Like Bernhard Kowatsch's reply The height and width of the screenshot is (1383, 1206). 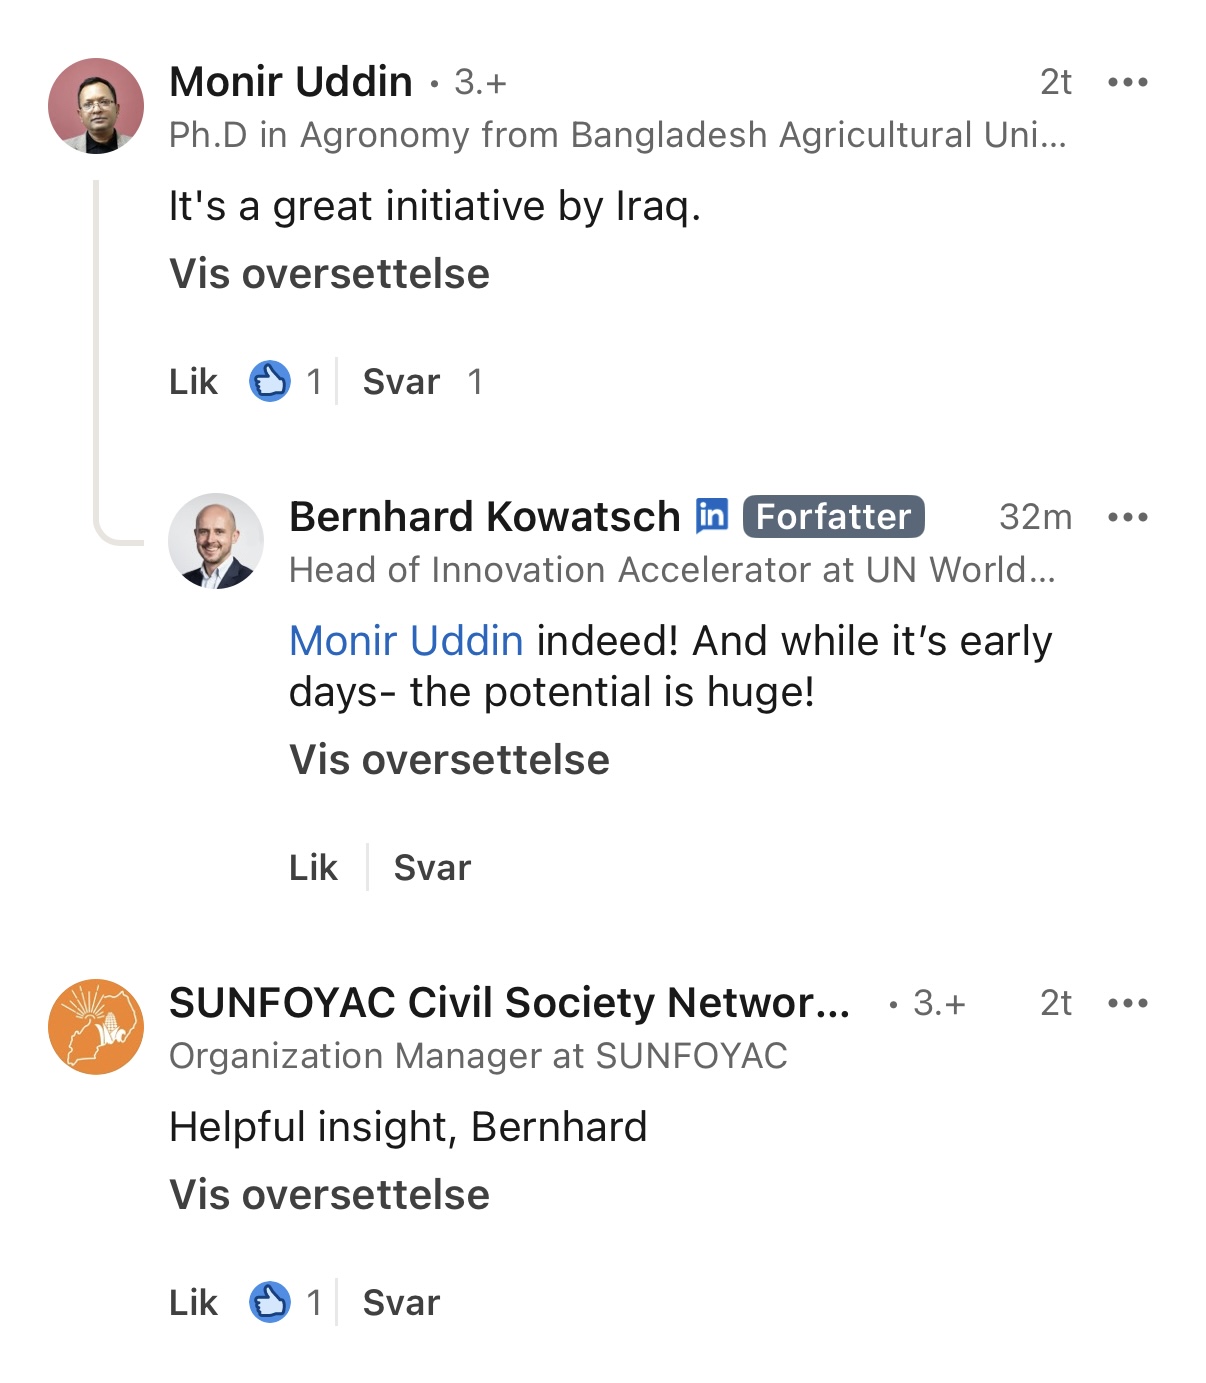(x=313, y=867)
